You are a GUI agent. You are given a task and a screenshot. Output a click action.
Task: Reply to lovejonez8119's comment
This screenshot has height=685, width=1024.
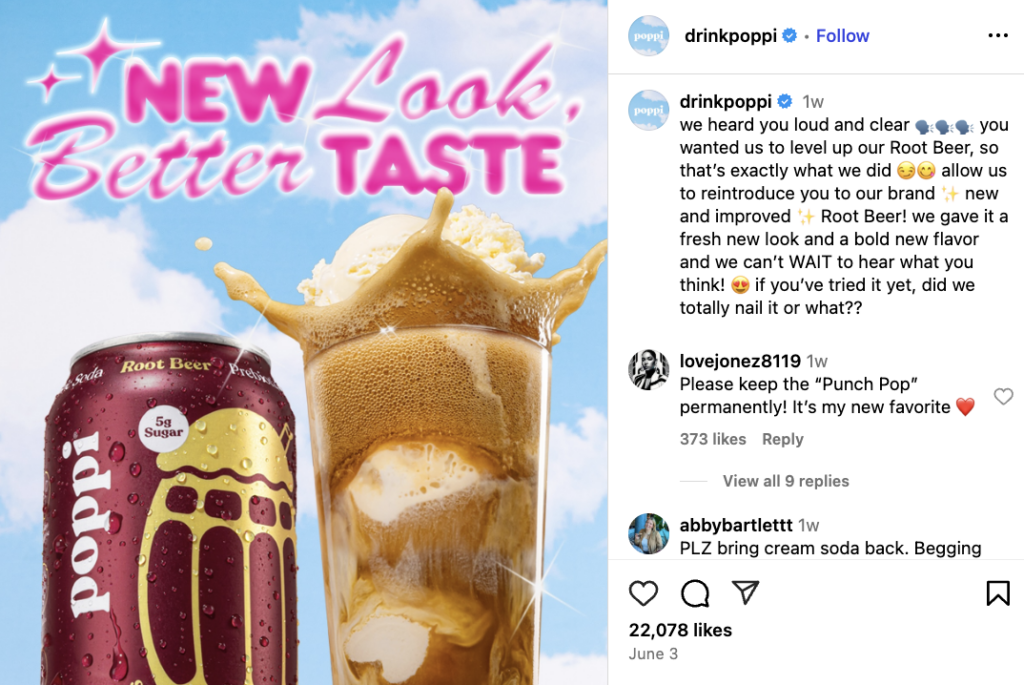[x=782, y=439]
